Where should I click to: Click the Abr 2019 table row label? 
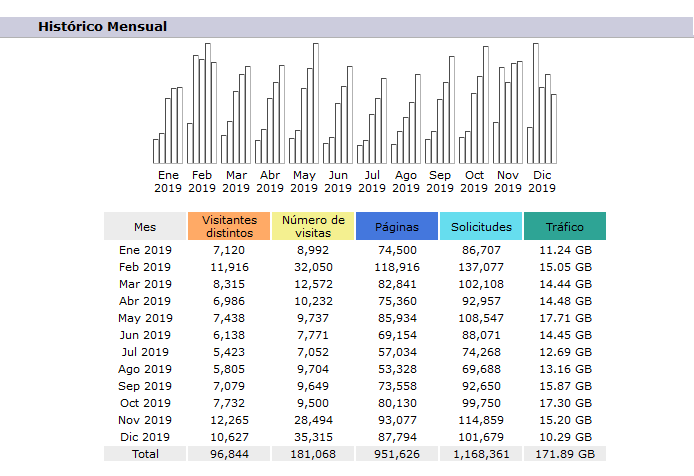click(145, 301)
